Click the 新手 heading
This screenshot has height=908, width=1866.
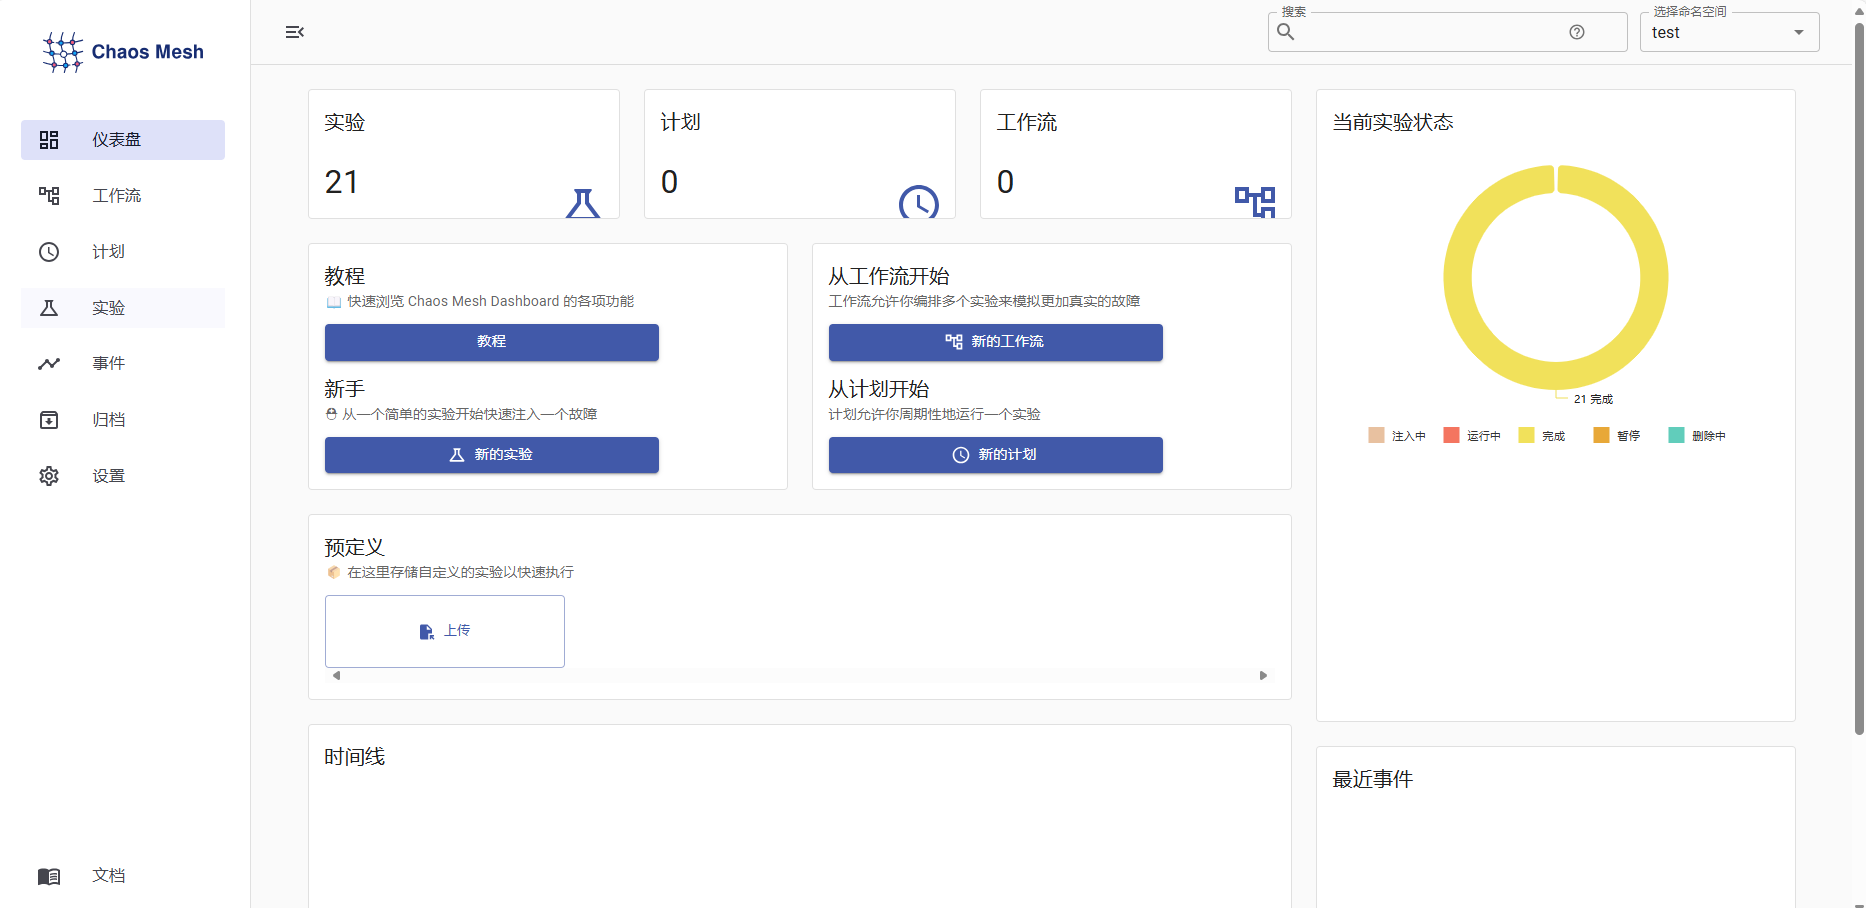[345, 390]
